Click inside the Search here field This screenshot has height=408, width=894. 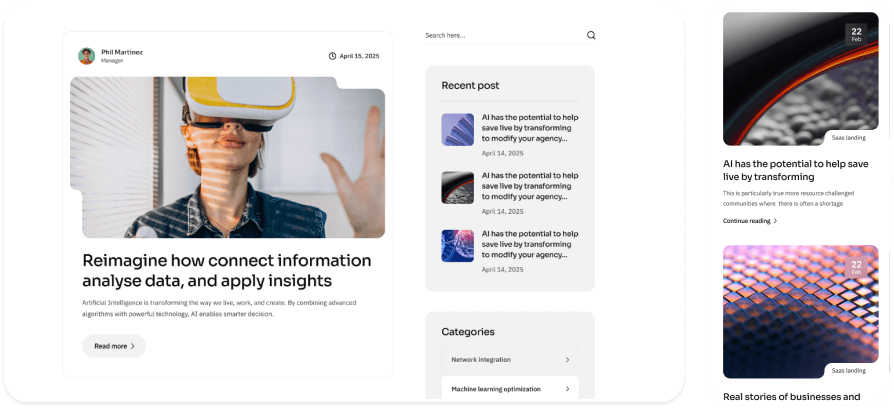[505, 35]
